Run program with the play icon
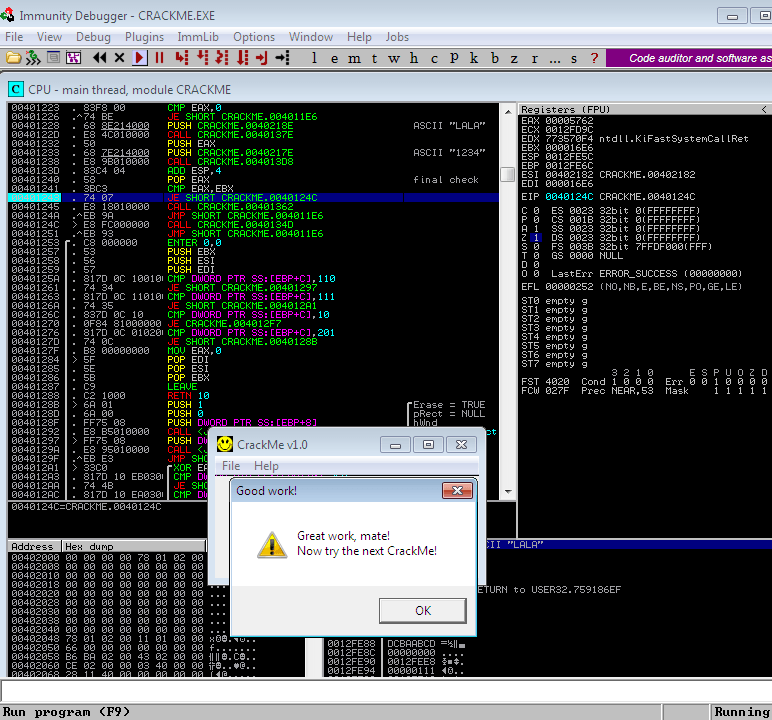Viewport: 772px width, 720px height. pos(140,58)
